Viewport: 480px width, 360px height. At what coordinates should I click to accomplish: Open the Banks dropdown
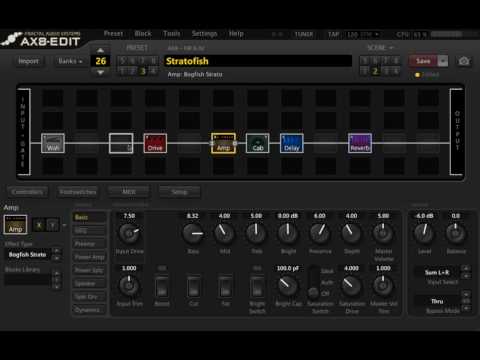click(70, 61)
